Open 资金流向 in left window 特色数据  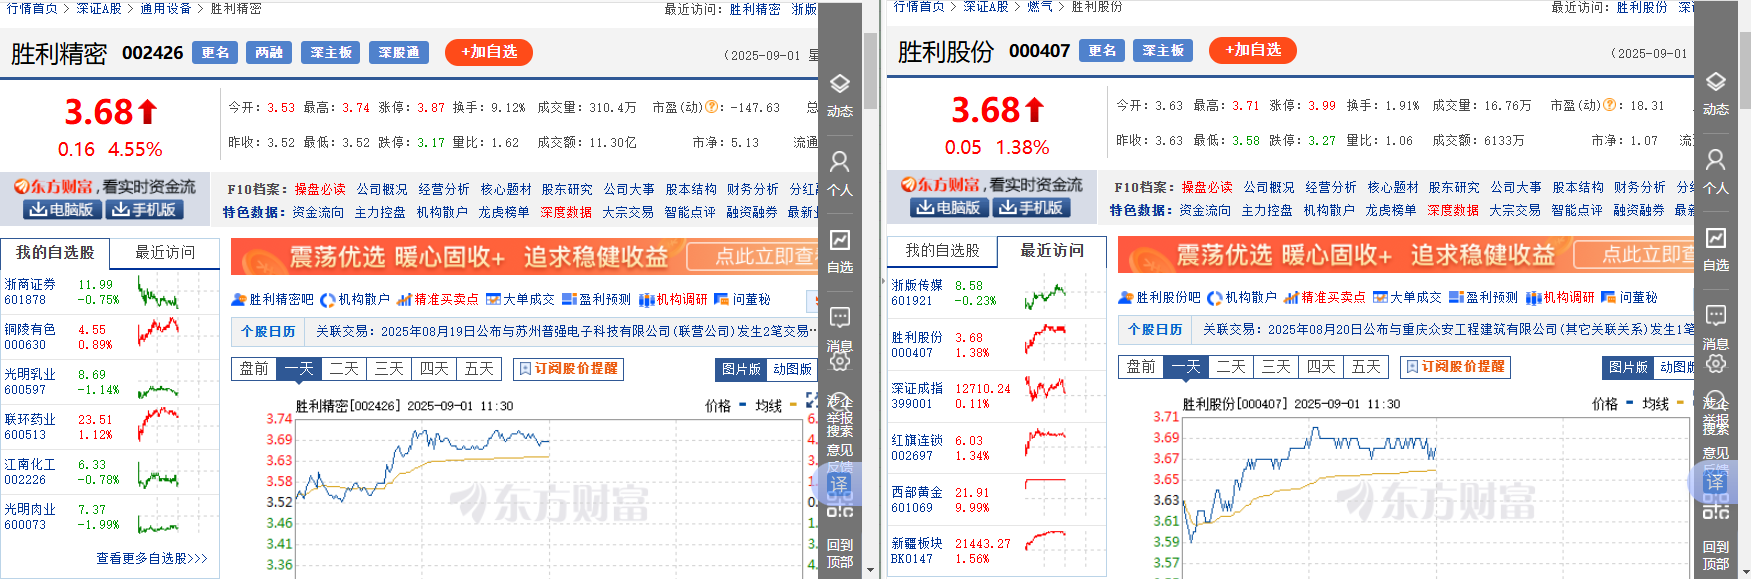pos(318,212)
